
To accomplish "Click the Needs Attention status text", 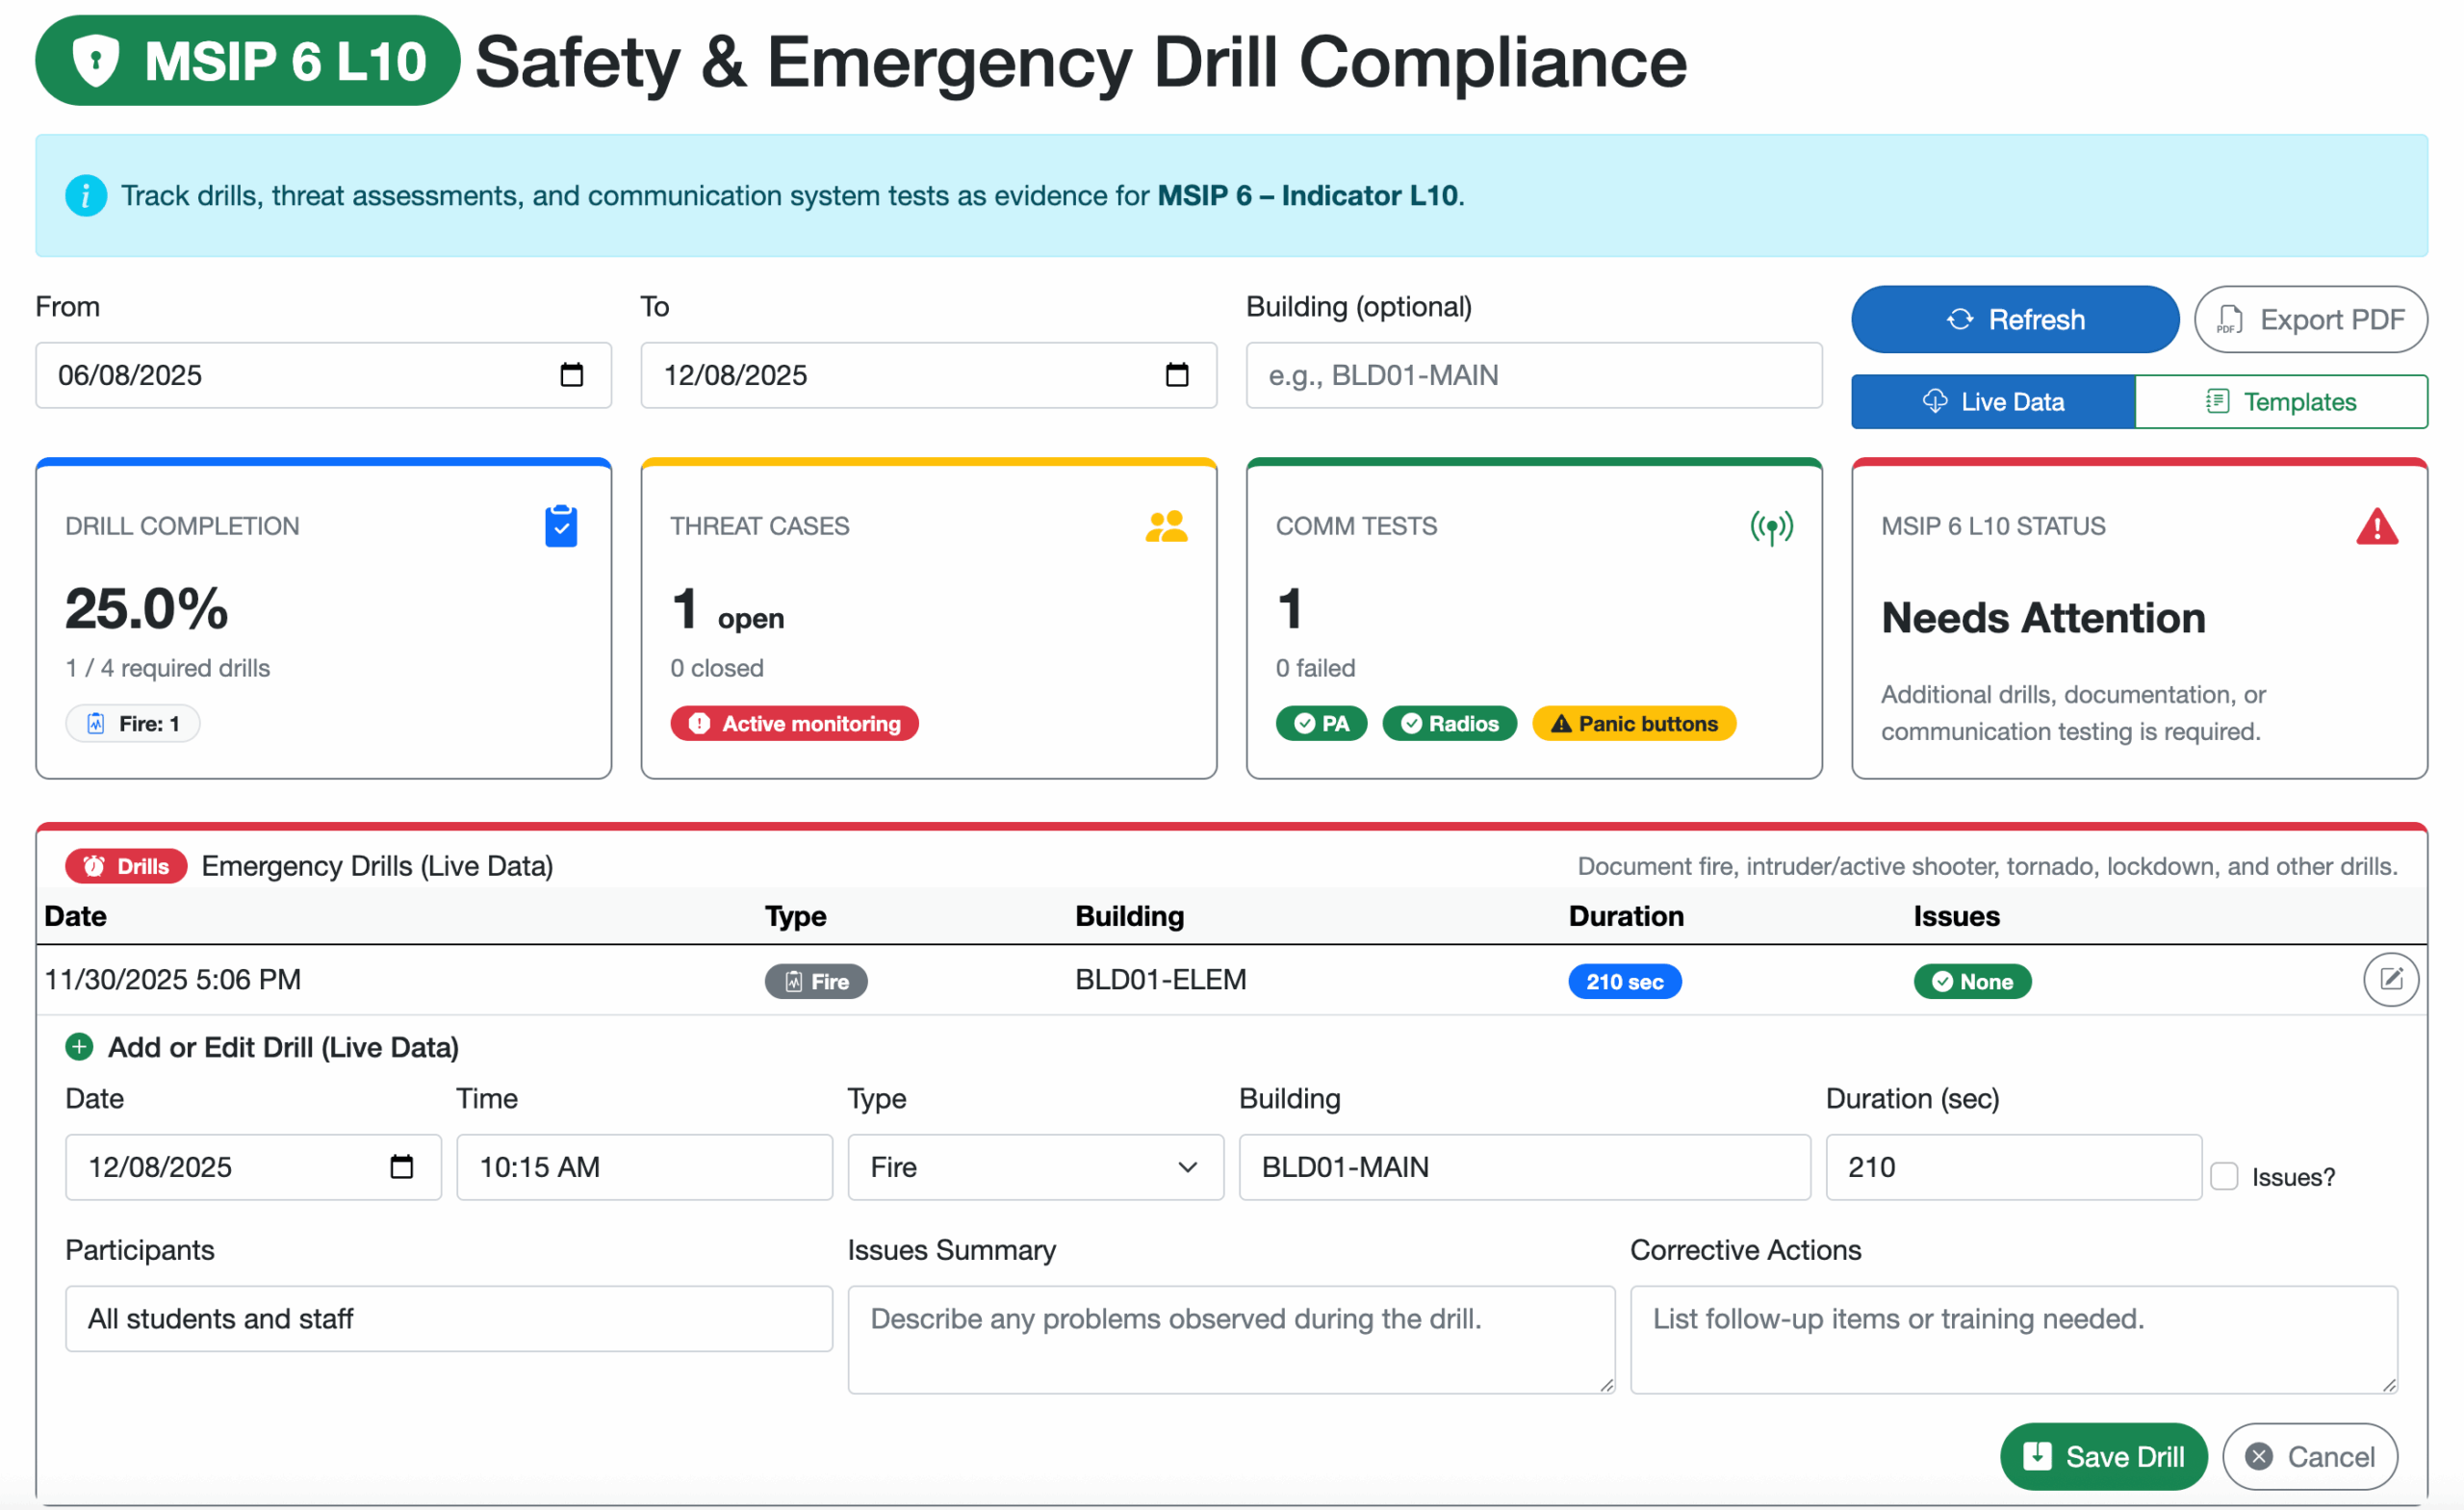I will pos(2043,618).
